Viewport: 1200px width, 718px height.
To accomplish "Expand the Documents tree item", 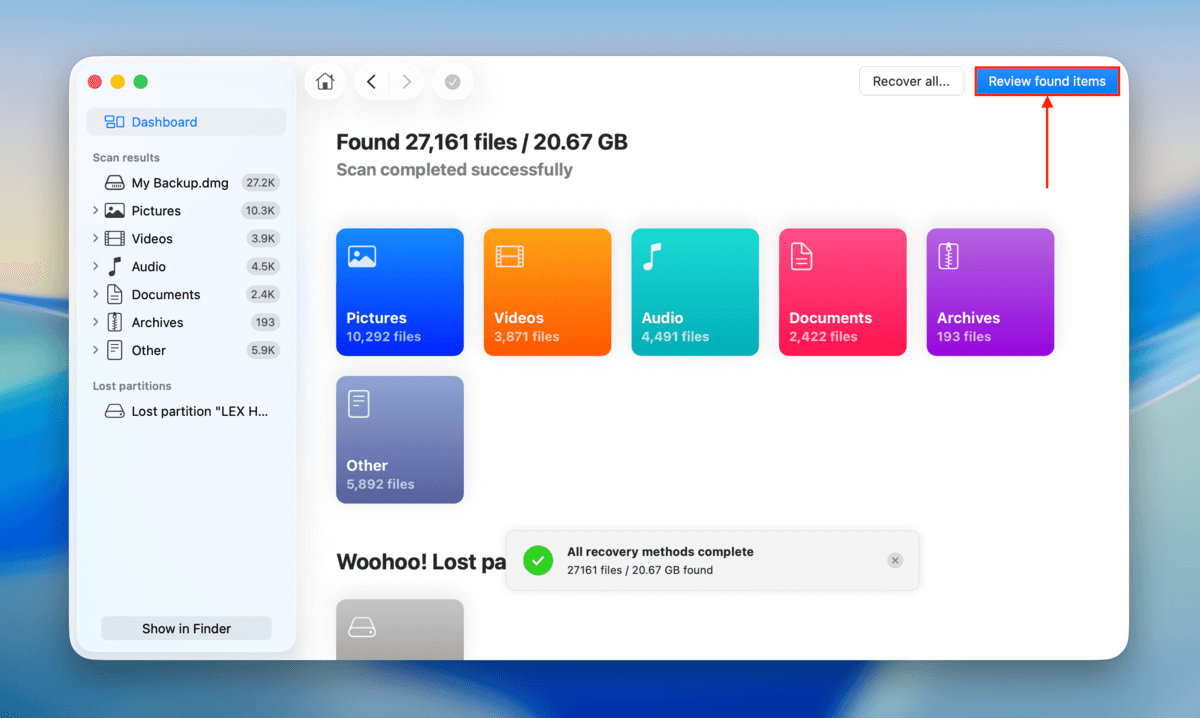I will pos(95,295).
